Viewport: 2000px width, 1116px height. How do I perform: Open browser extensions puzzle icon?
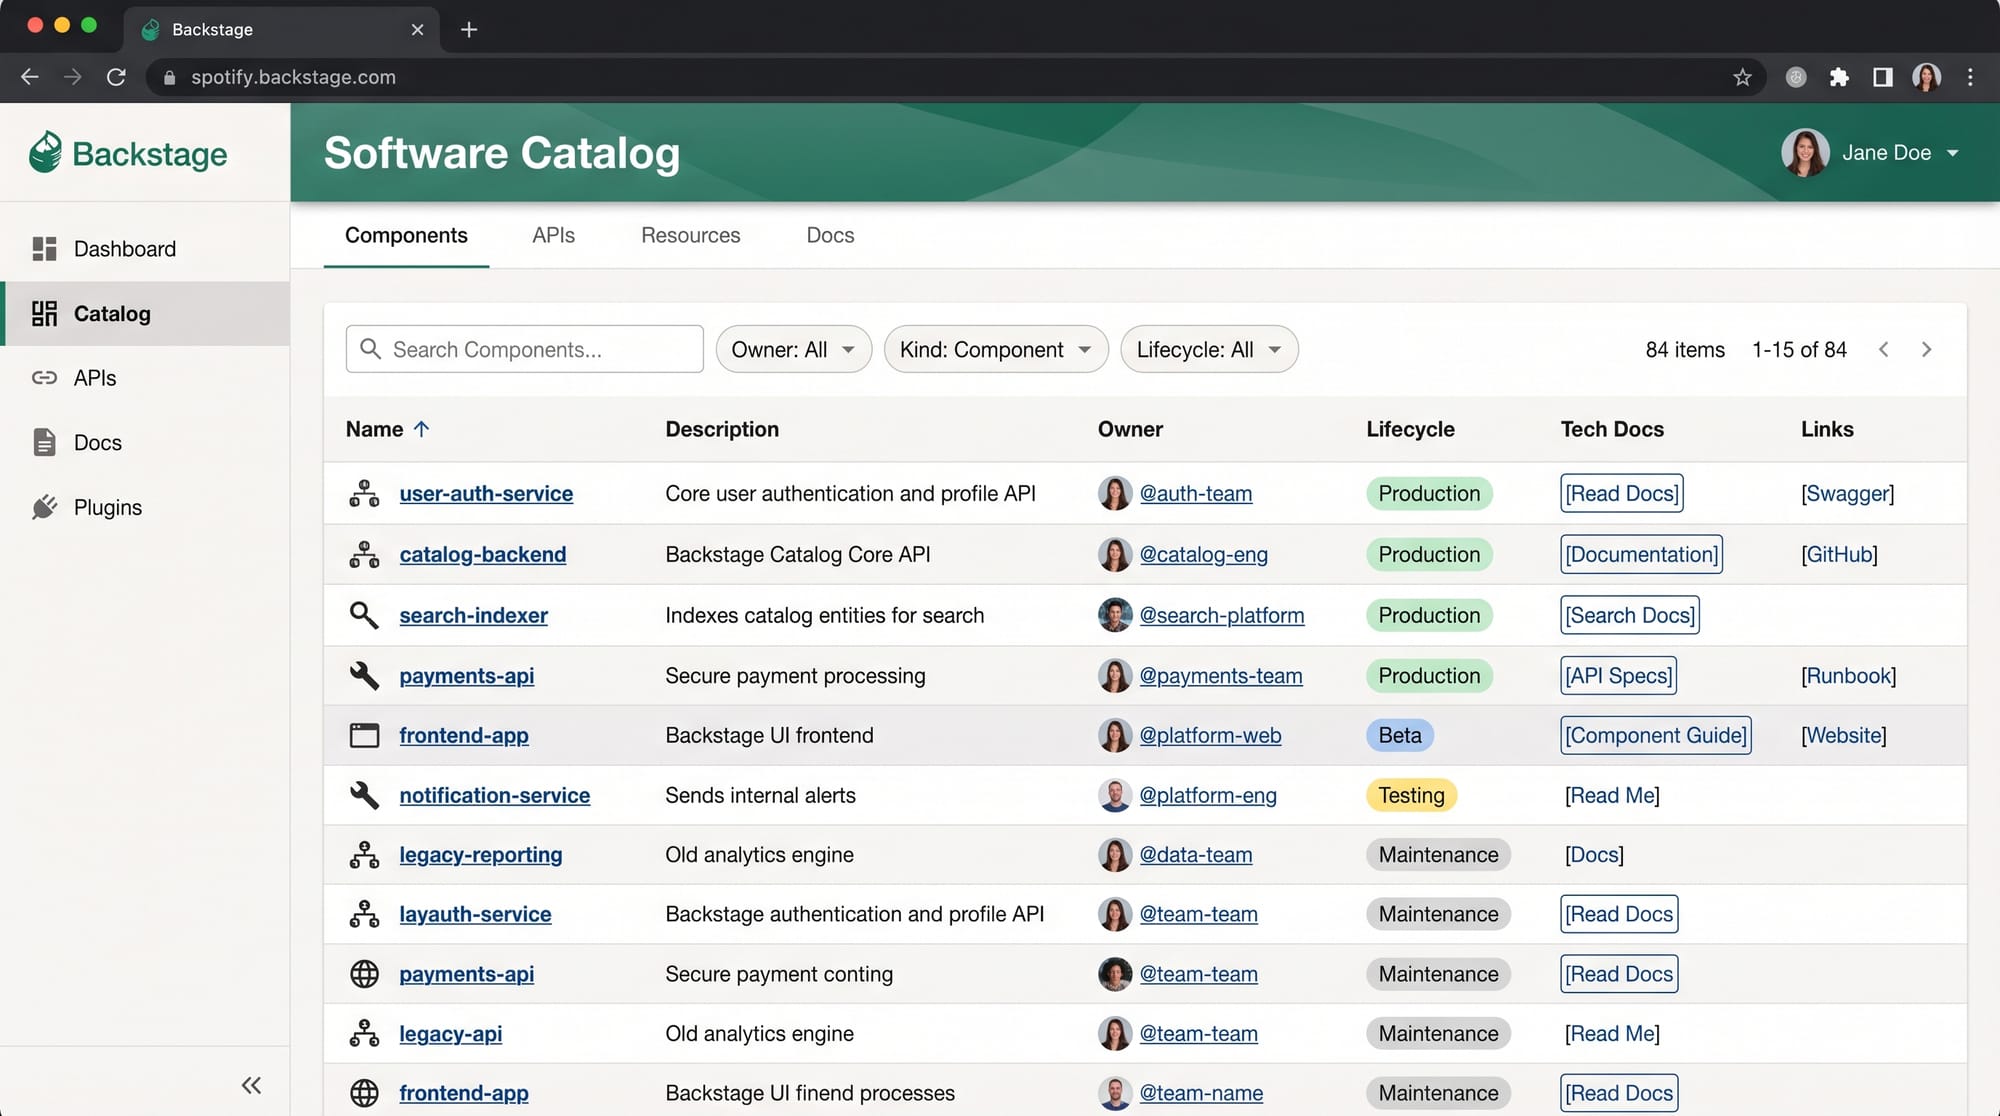(x=1838, y=77)
